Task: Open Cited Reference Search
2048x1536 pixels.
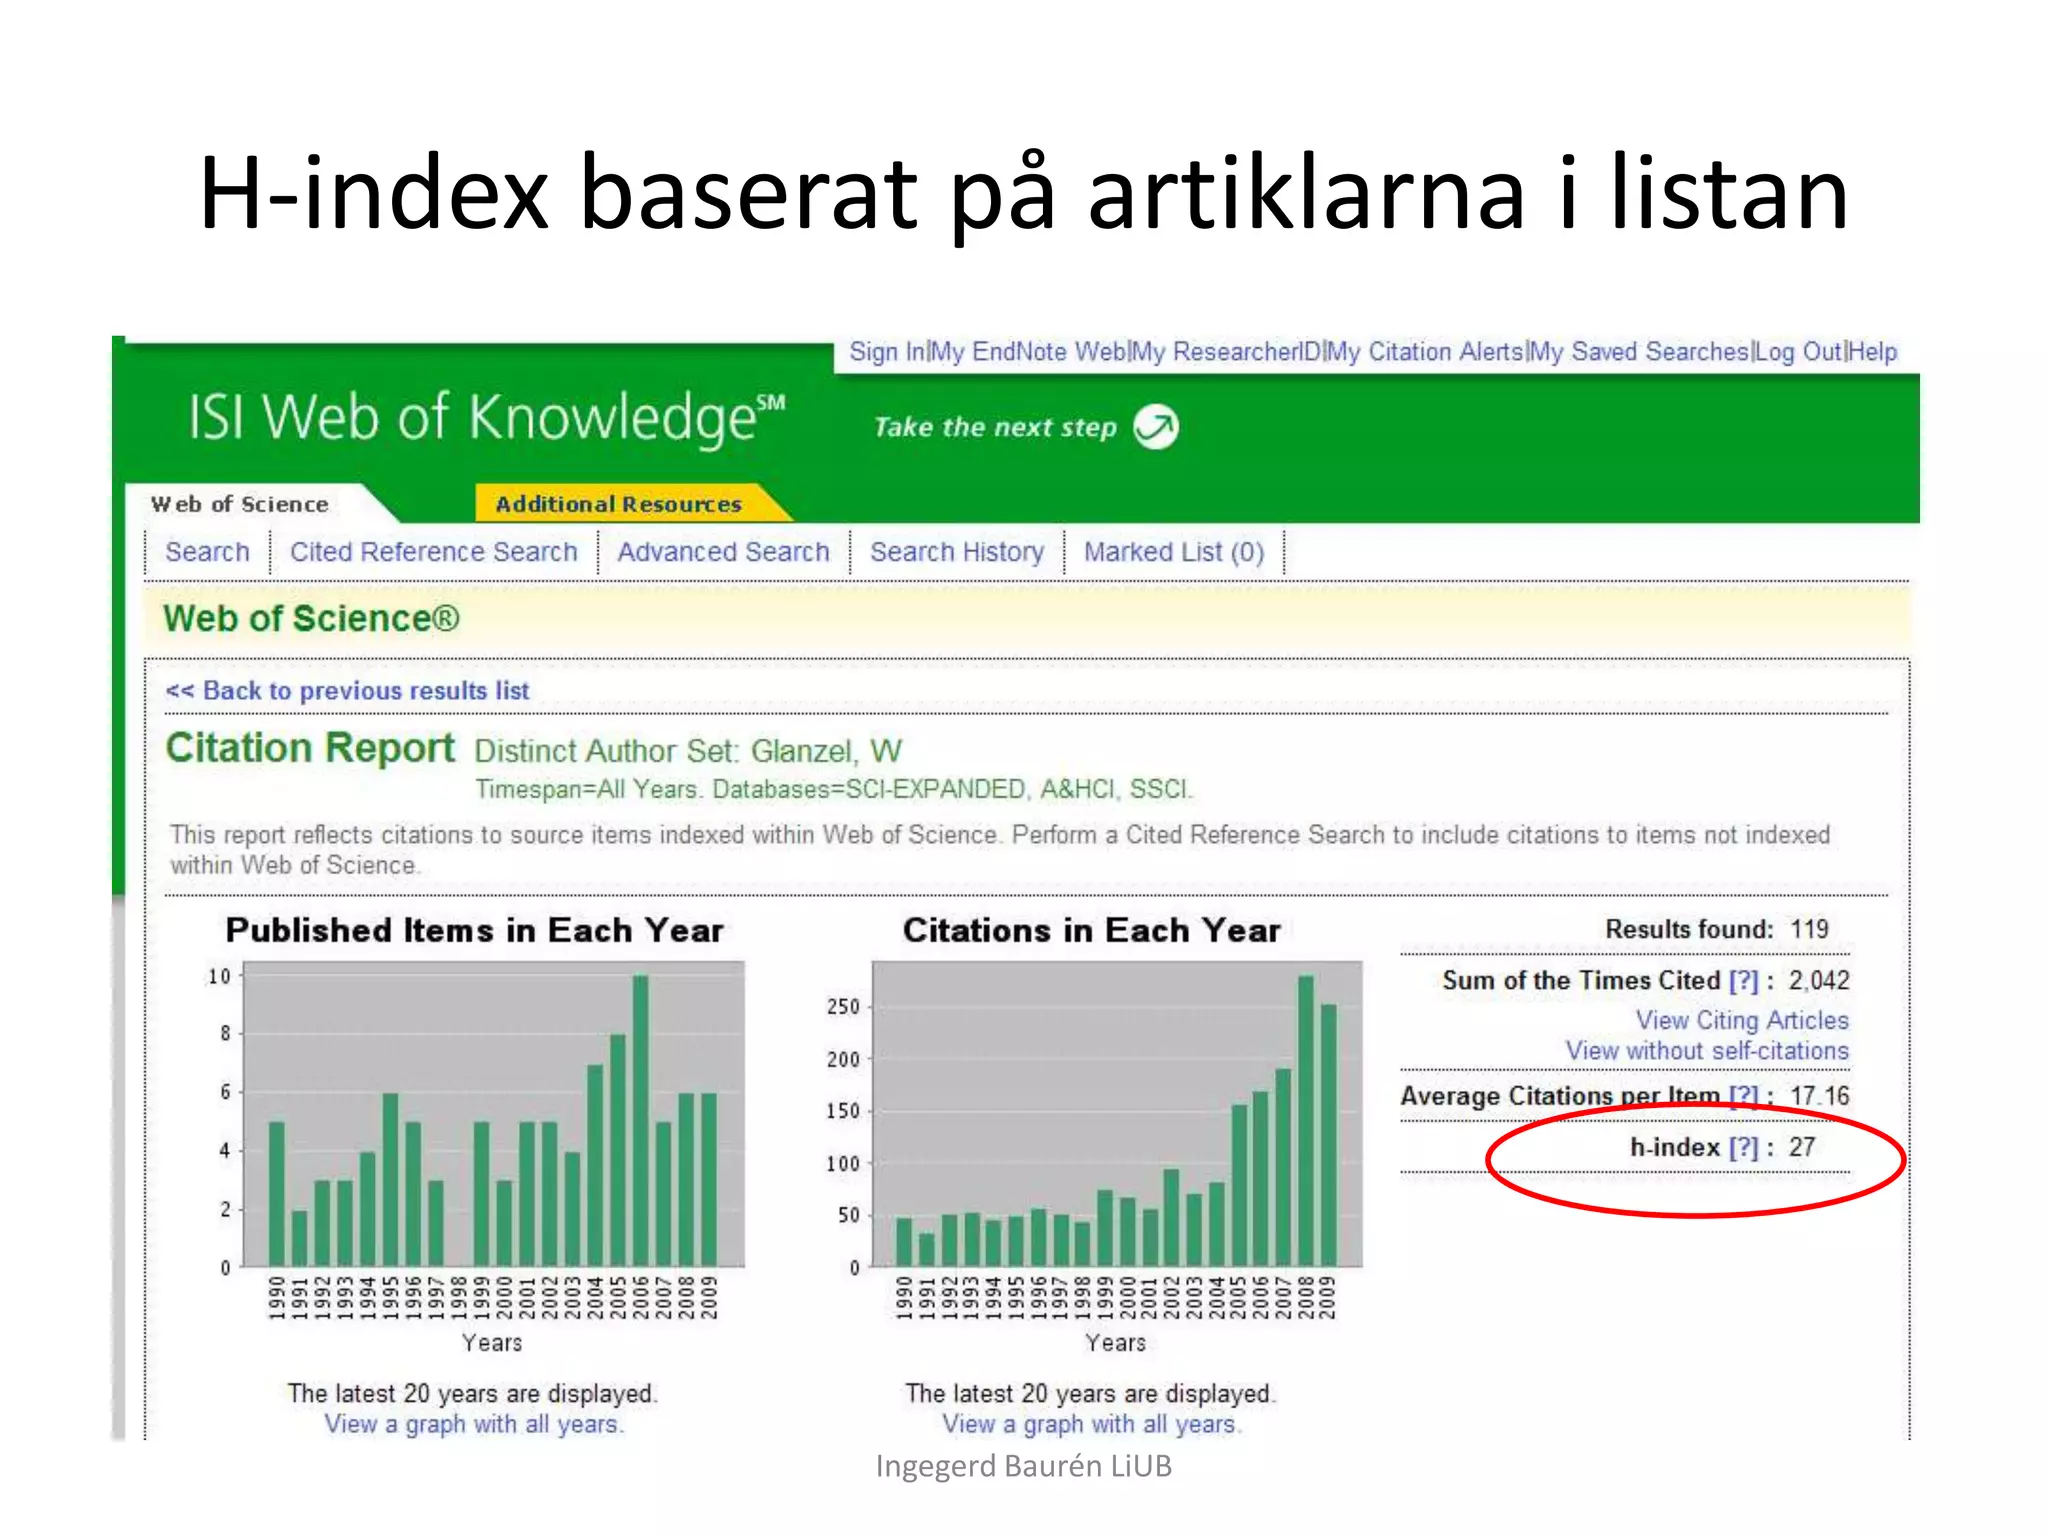Action: 433,552
